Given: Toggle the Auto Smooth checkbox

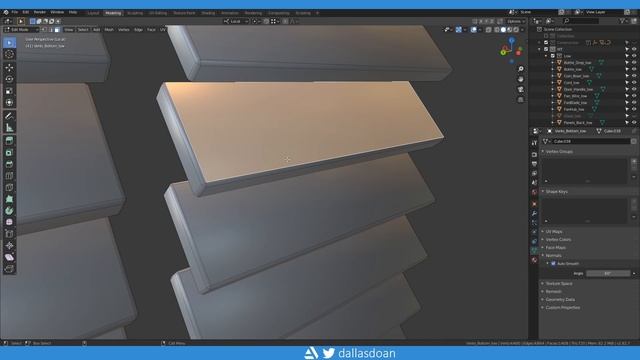Looking at the screenshot, I should click(x=553, y=264).
